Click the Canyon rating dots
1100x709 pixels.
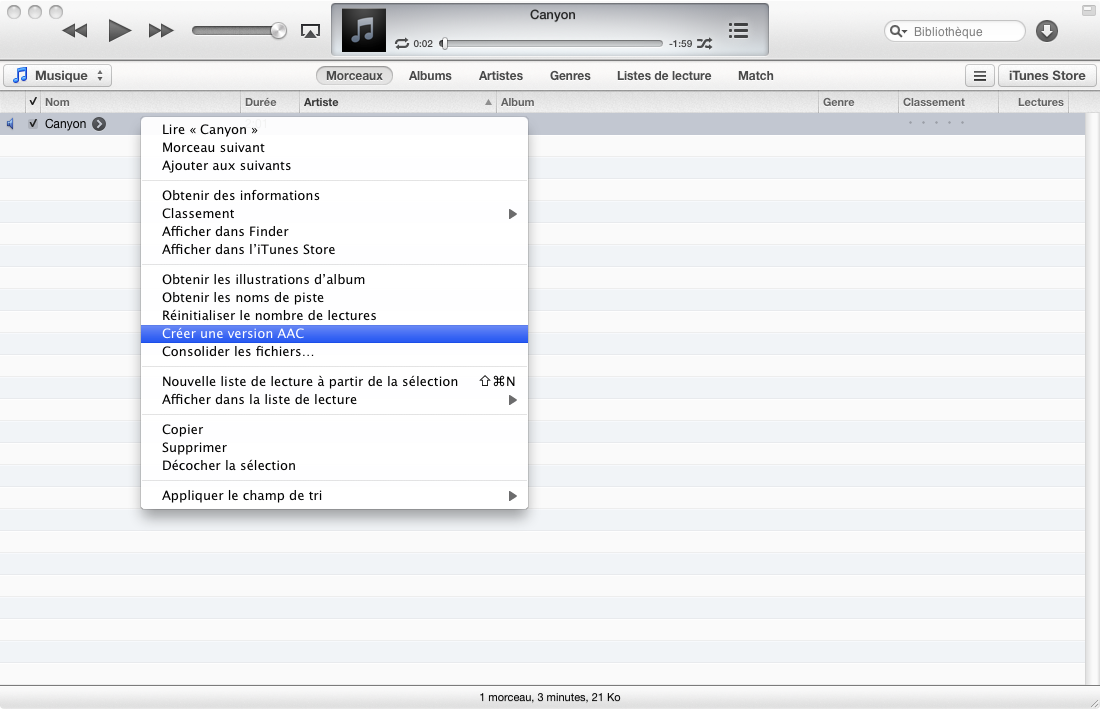(x=936, y=123)
